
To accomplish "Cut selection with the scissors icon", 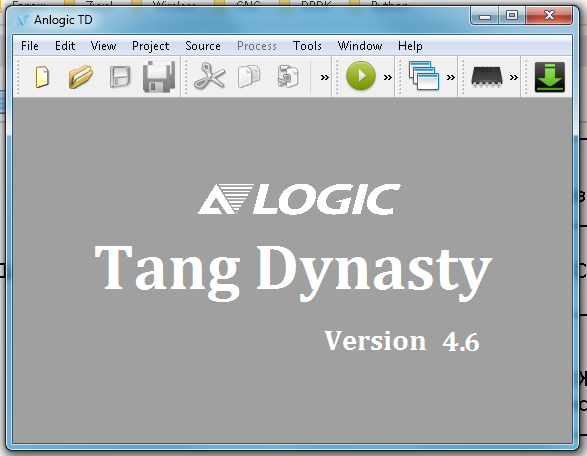I will coord(209,76).
